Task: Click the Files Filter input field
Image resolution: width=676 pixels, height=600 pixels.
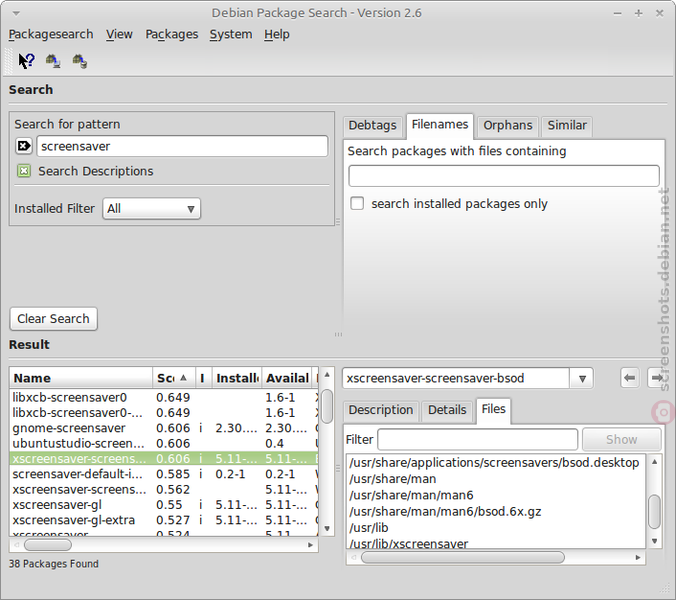Action: [x=478, y=439]
